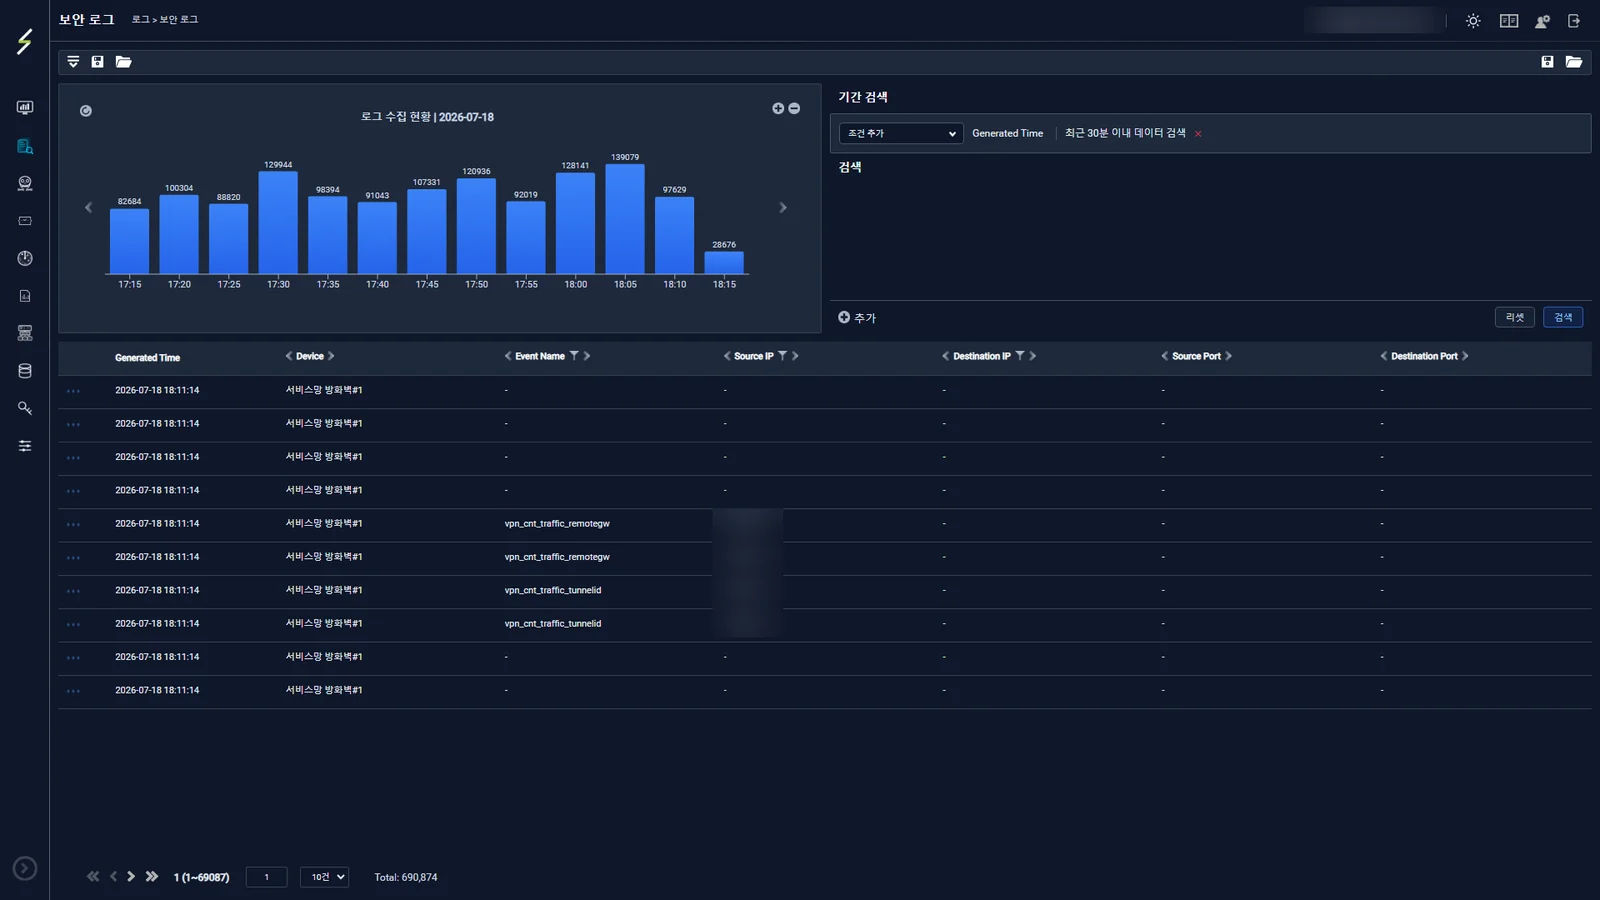Open the user account icon in header
Screen dimensions: 1600x900
pos(1542,21)
